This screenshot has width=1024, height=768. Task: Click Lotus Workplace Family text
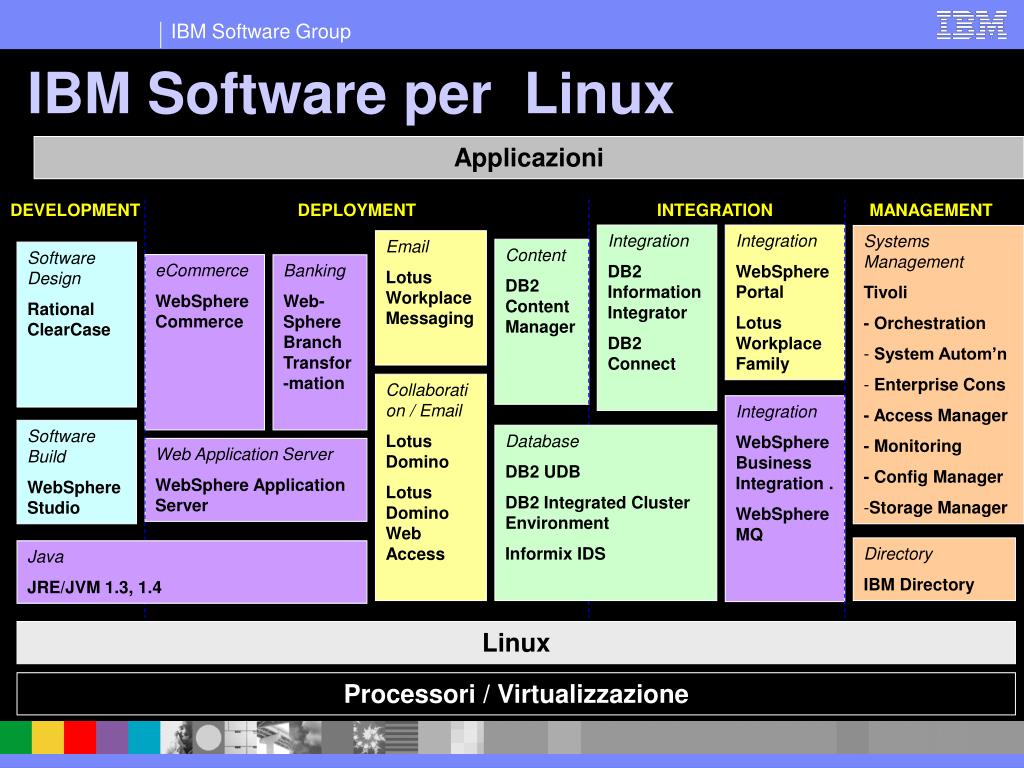(778, 344)
